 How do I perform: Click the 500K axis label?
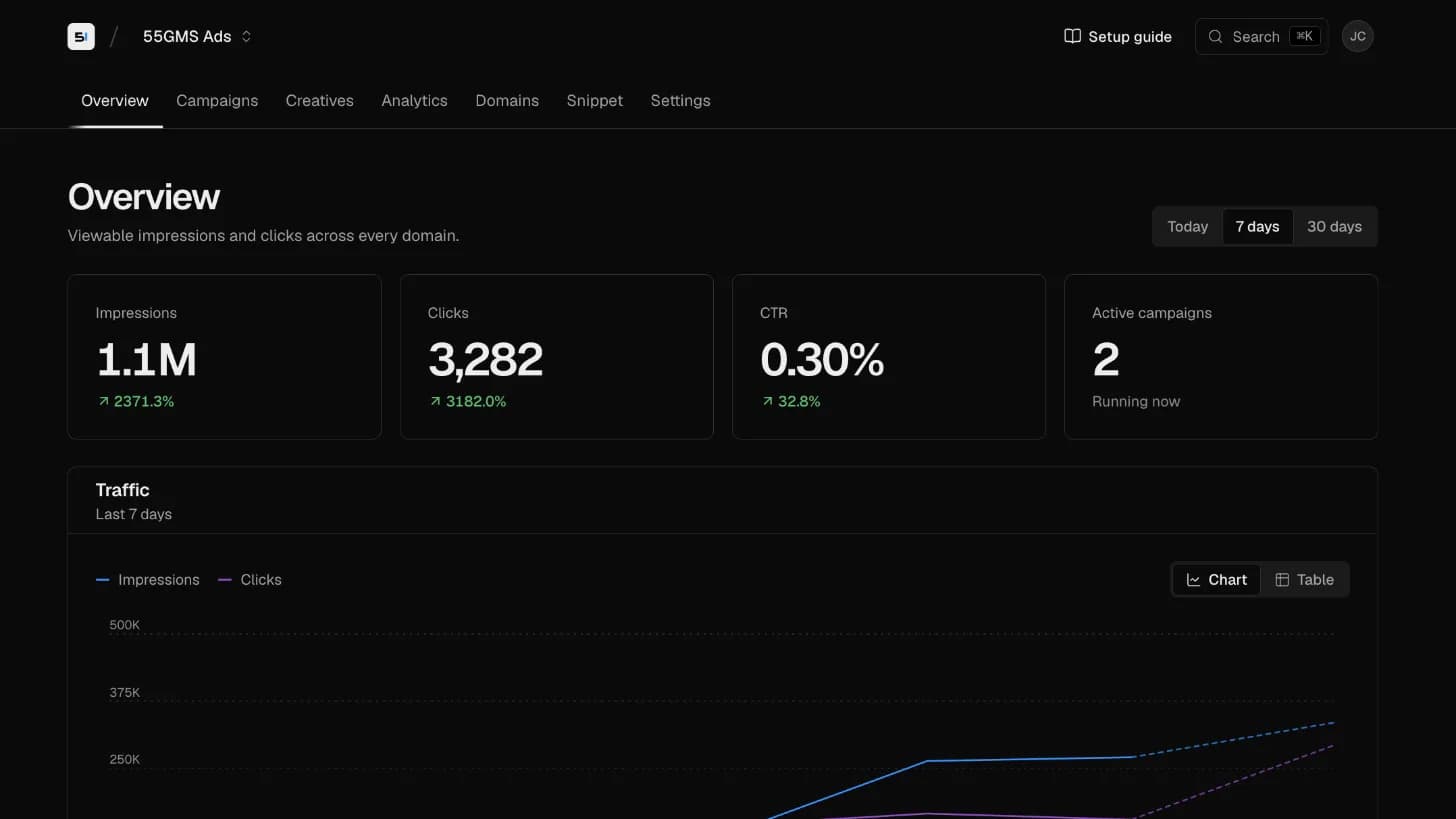coord(125,625)
